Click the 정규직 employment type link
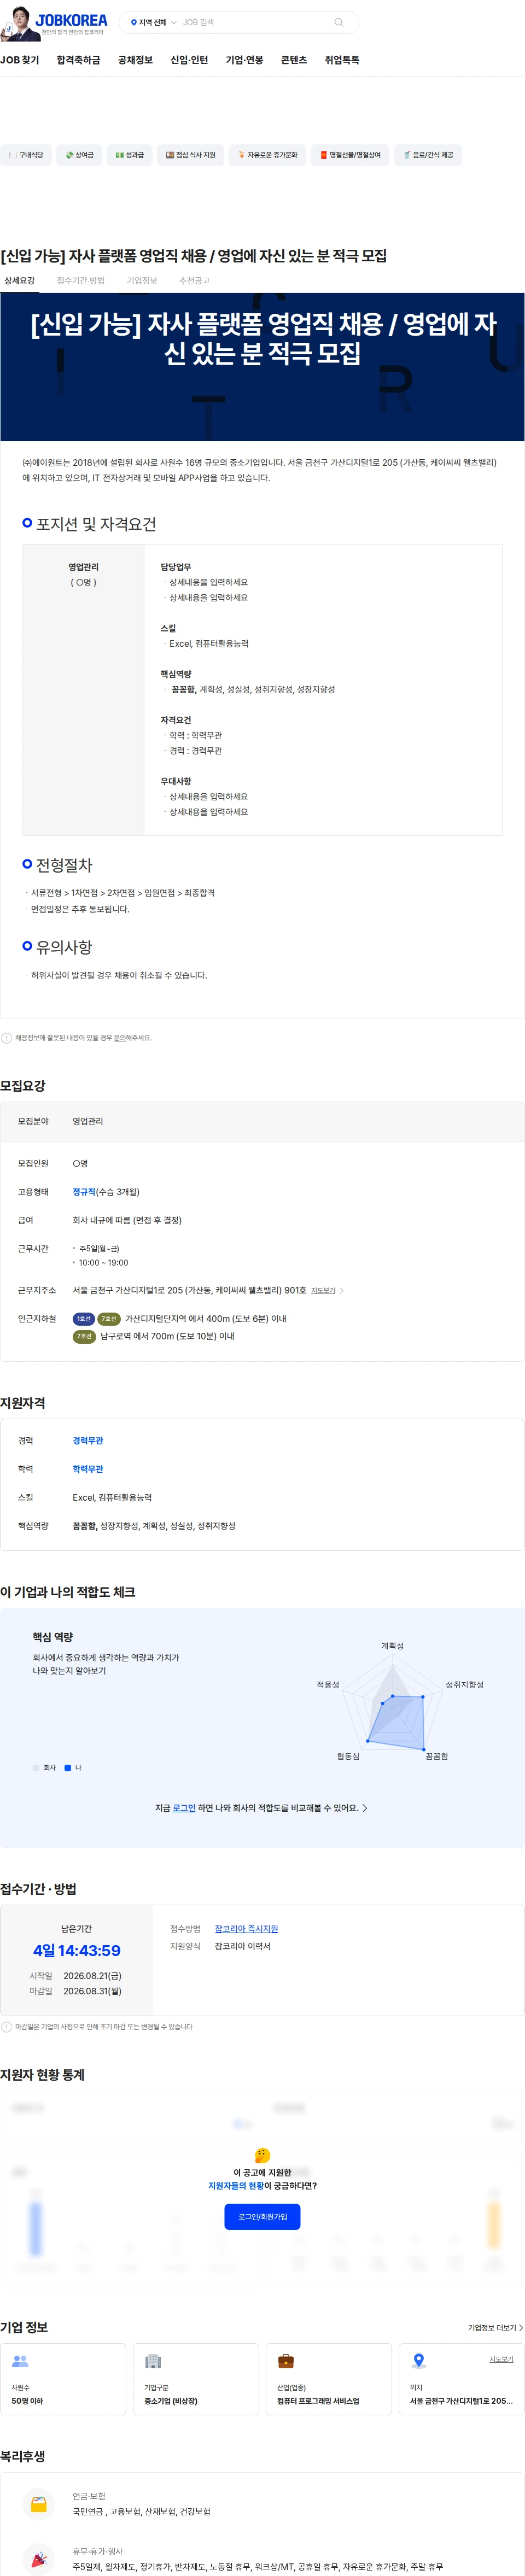Screen dimensions: 525x2576 (84, 1192)
